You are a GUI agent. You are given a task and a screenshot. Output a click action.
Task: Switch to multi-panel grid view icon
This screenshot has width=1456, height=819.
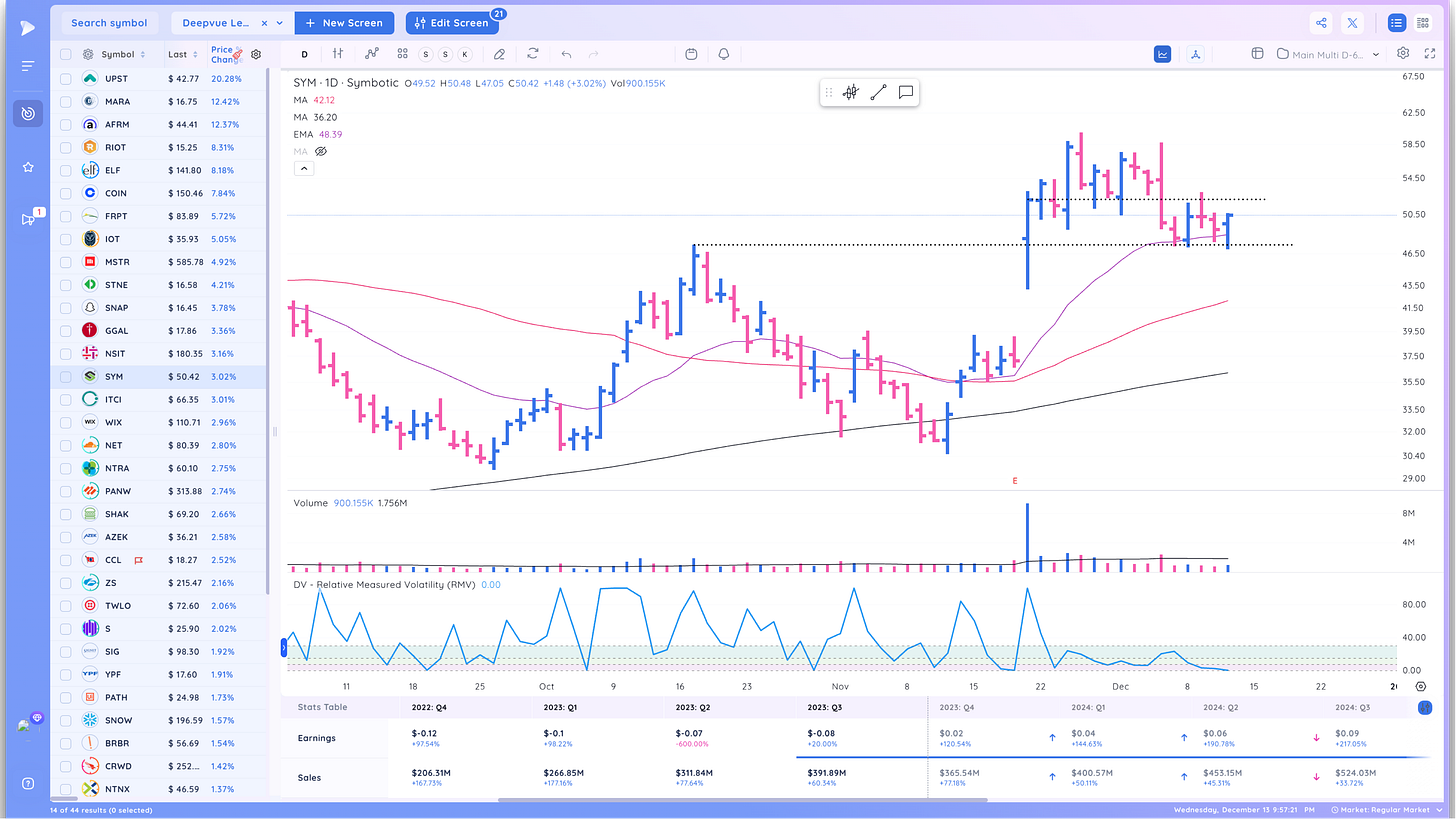[x=1423, y=23]
